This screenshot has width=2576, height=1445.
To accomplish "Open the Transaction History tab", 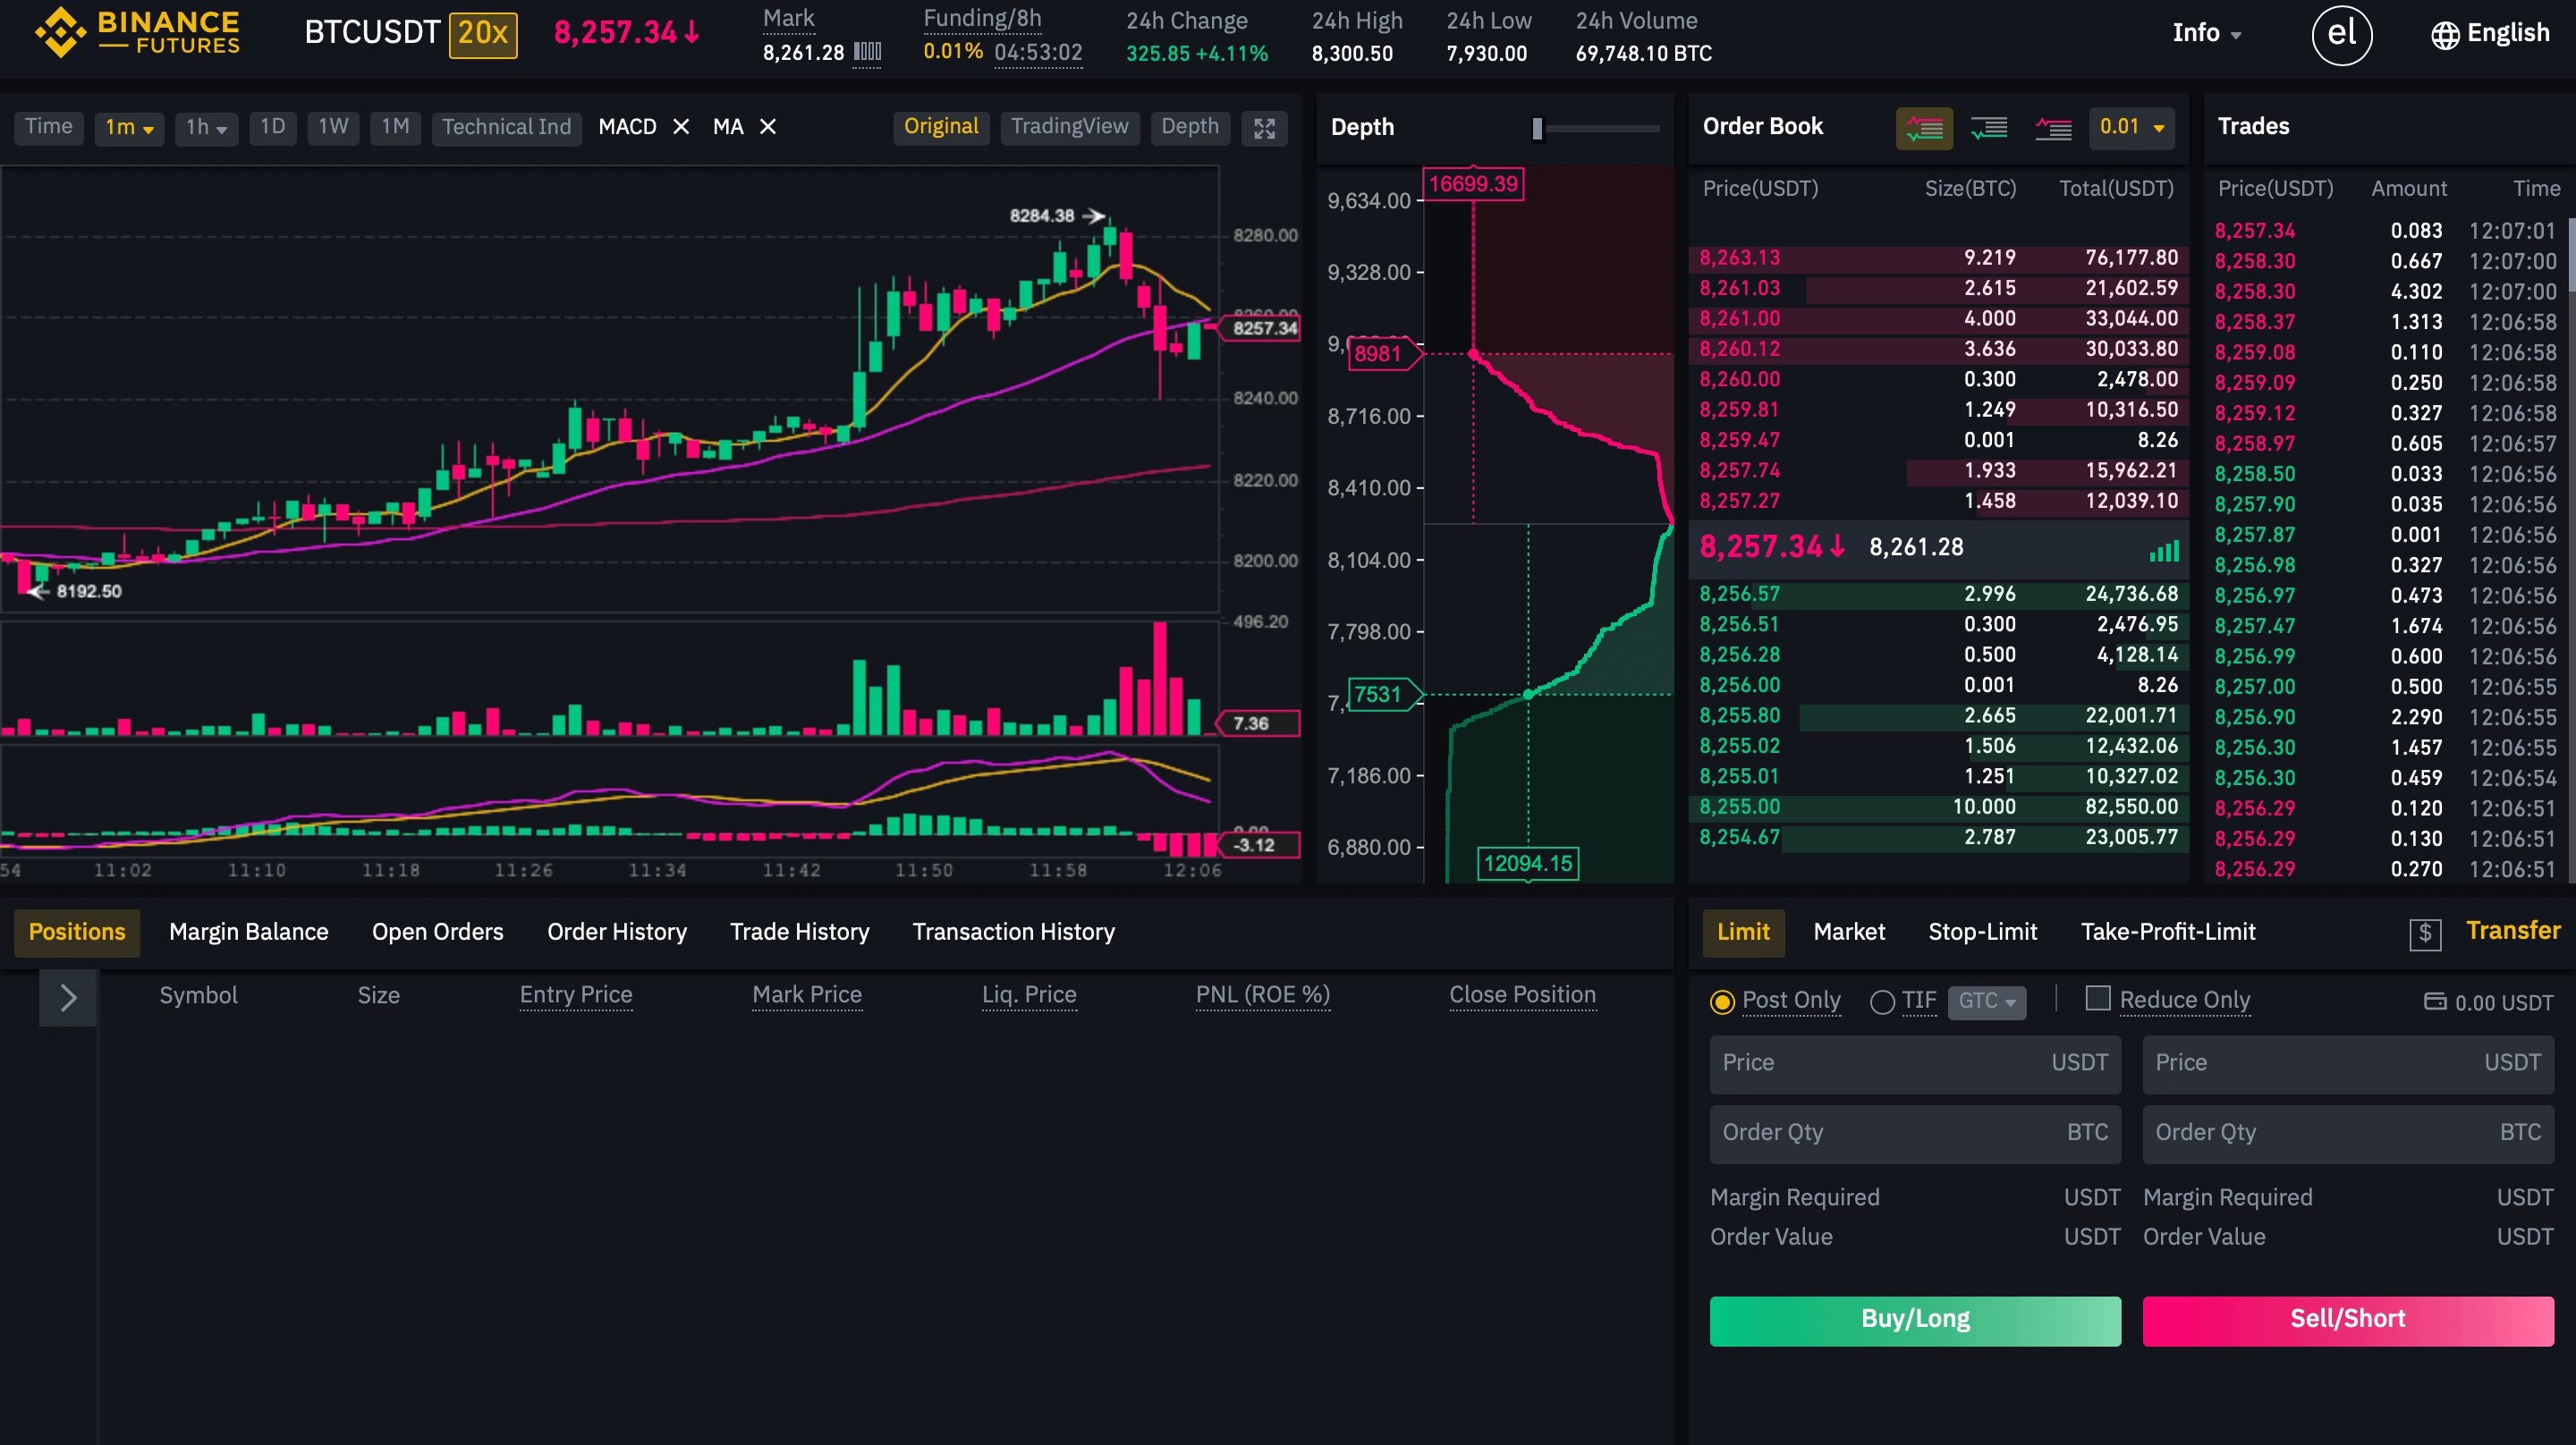I will pos(1013,932).
